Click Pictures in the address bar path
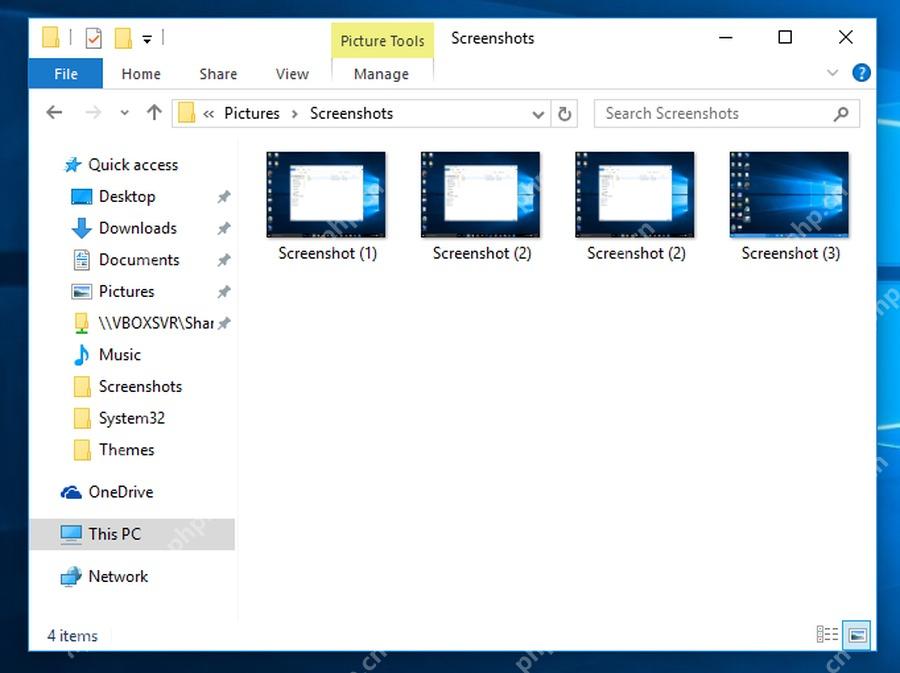Viewport: 900px width, 673px height. [x=251, y=113]
